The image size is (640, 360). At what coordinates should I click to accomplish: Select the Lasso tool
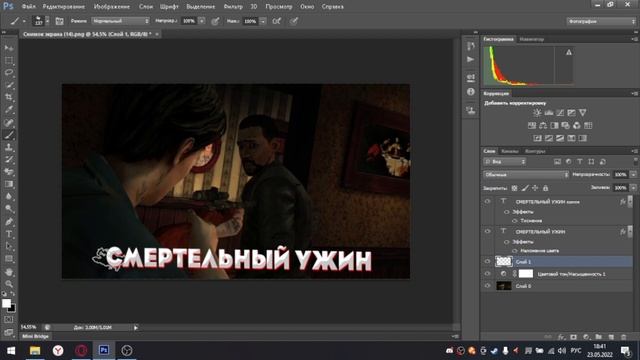tap(9, 73)
